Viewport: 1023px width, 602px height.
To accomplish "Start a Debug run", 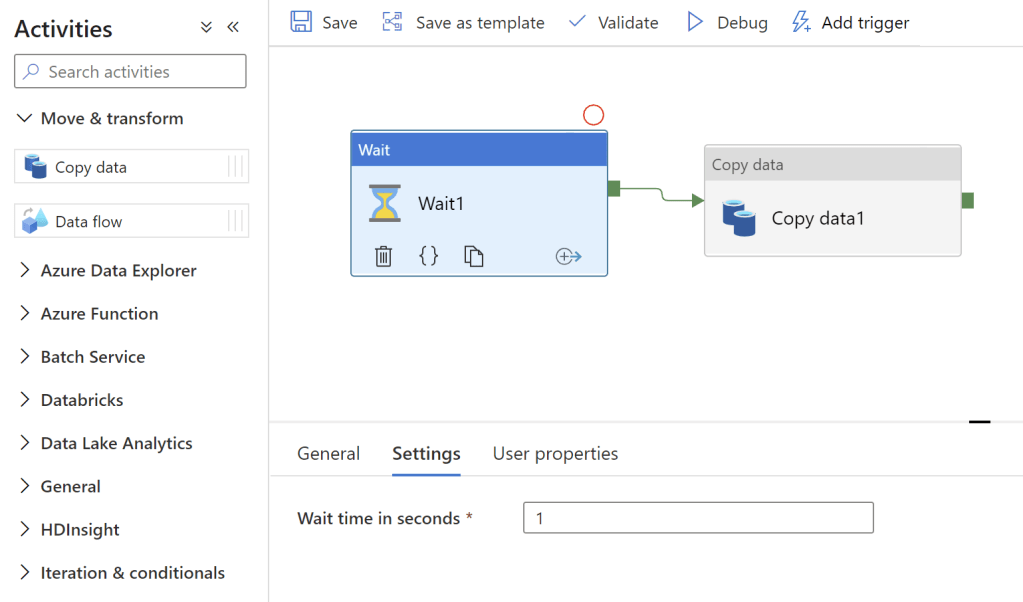I will click(x=727, y=22).
